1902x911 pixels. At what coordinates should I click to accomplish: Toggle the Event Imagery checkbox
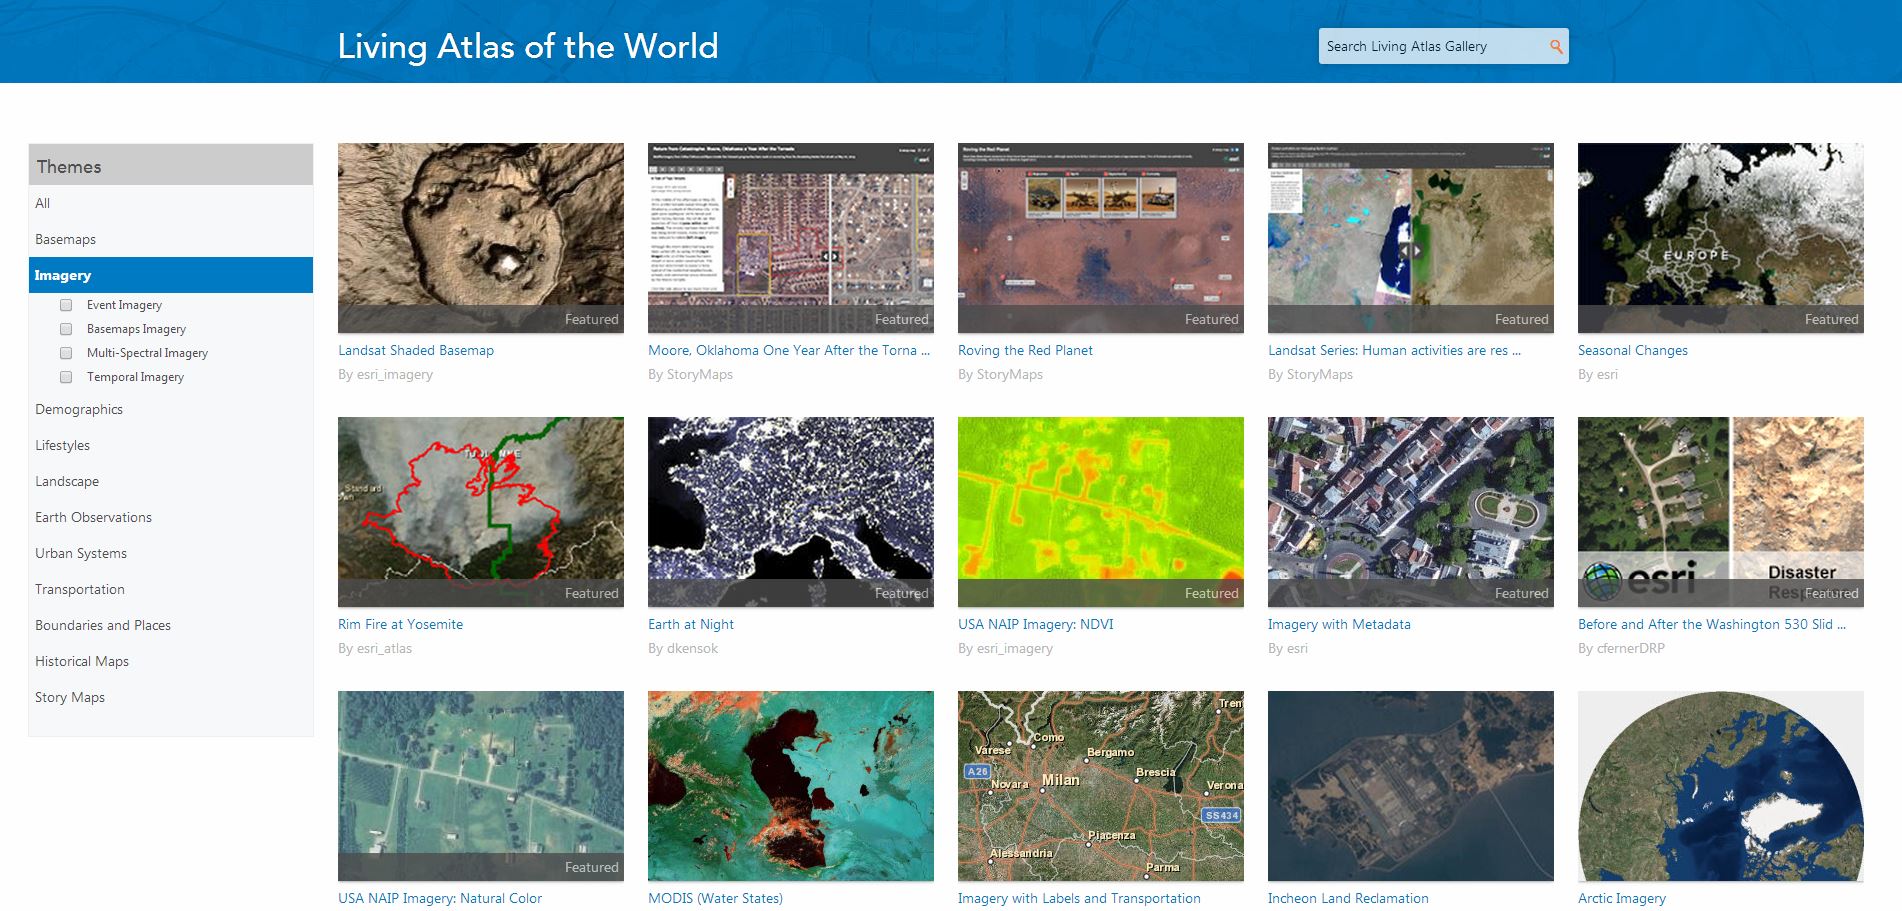coord(66,305)
